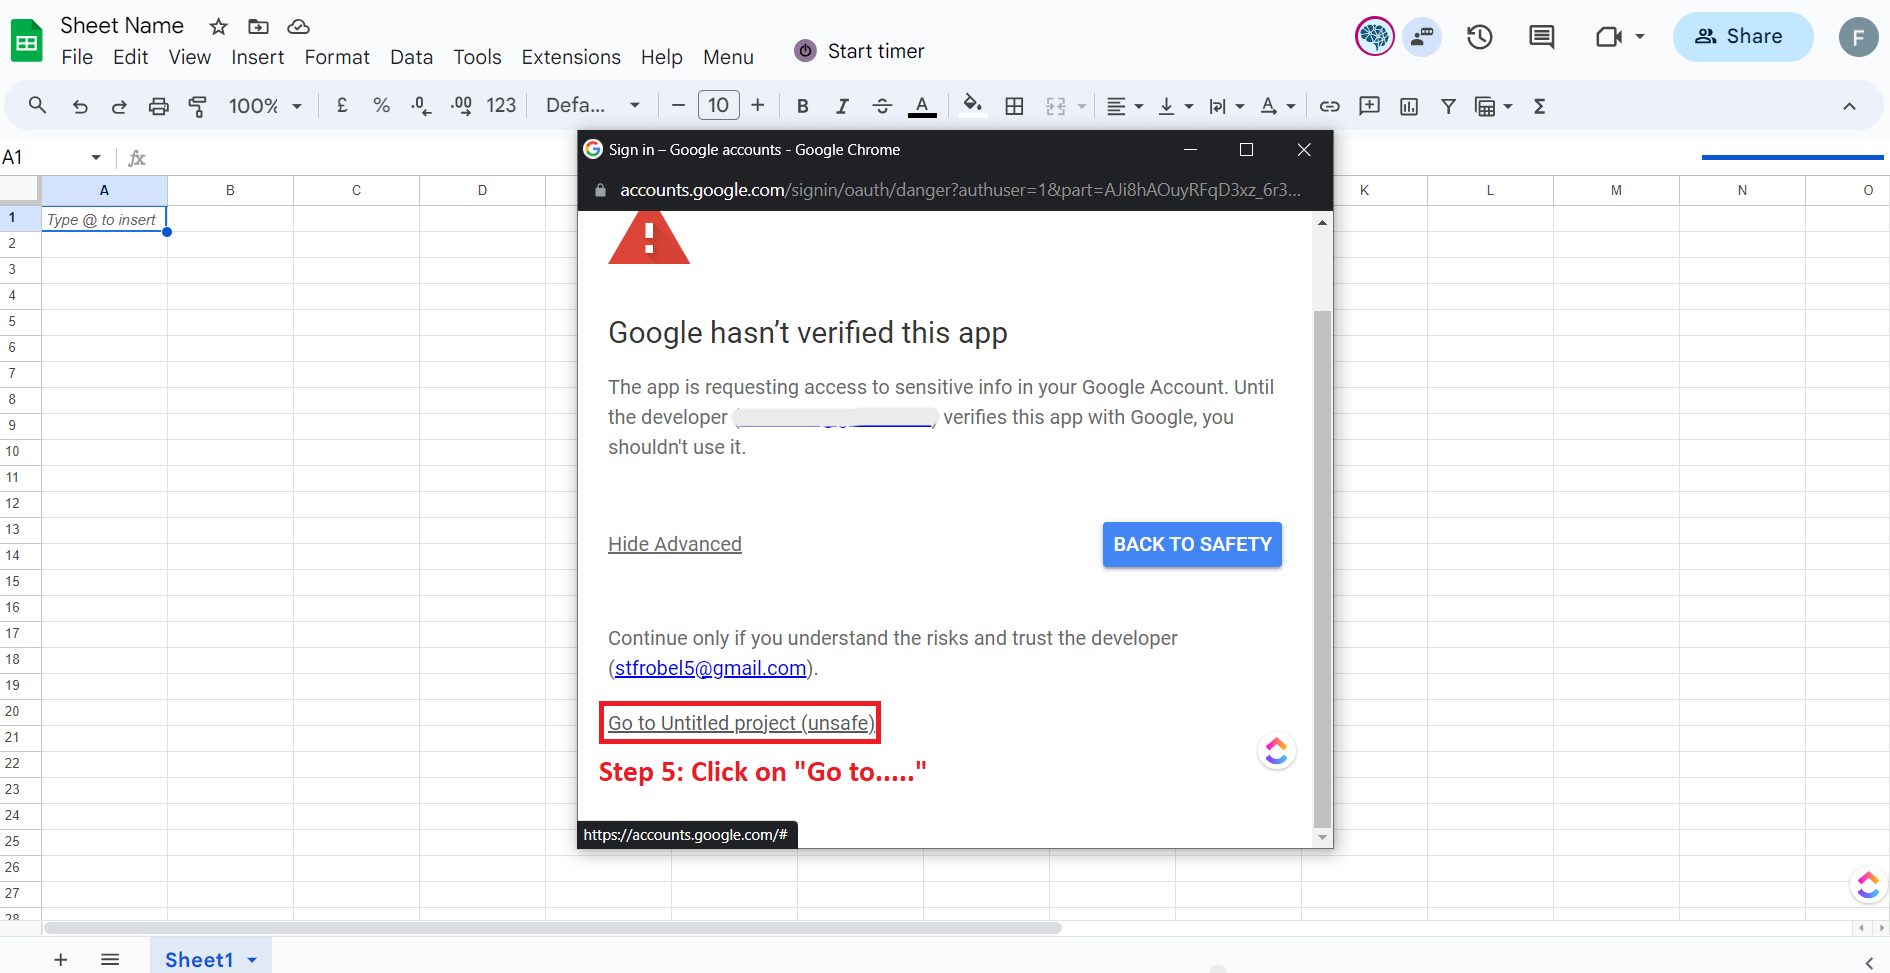Viewport: 1890px width, 973px height.
Task: Open the Data menu
Action: coord(411,57)
